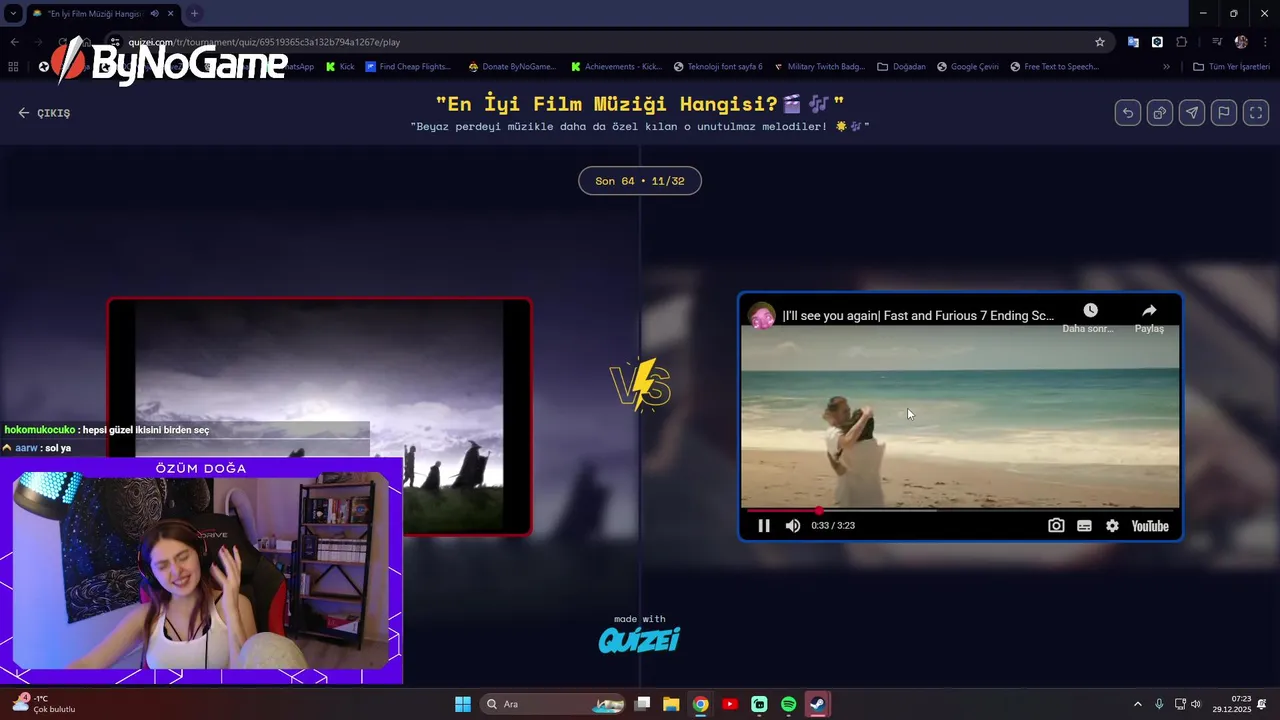Click the flag report icon
The width and height of the screenshot is (1280, 720).
(1224, 113)
